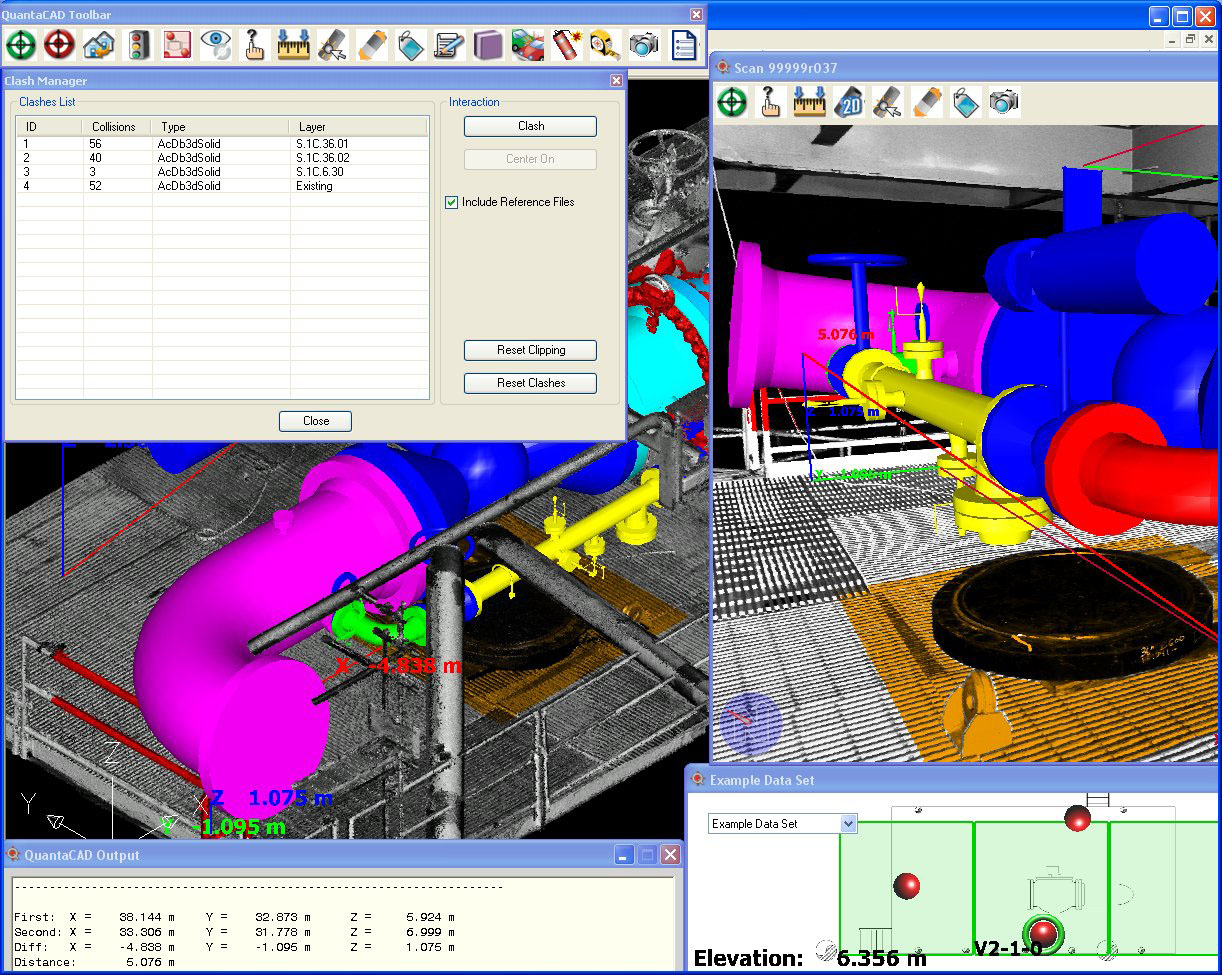The height and width of the screenshot is (975, 1222).
Task: Click the camera snapshot icon in Scan window
Action: (1004, 102)
